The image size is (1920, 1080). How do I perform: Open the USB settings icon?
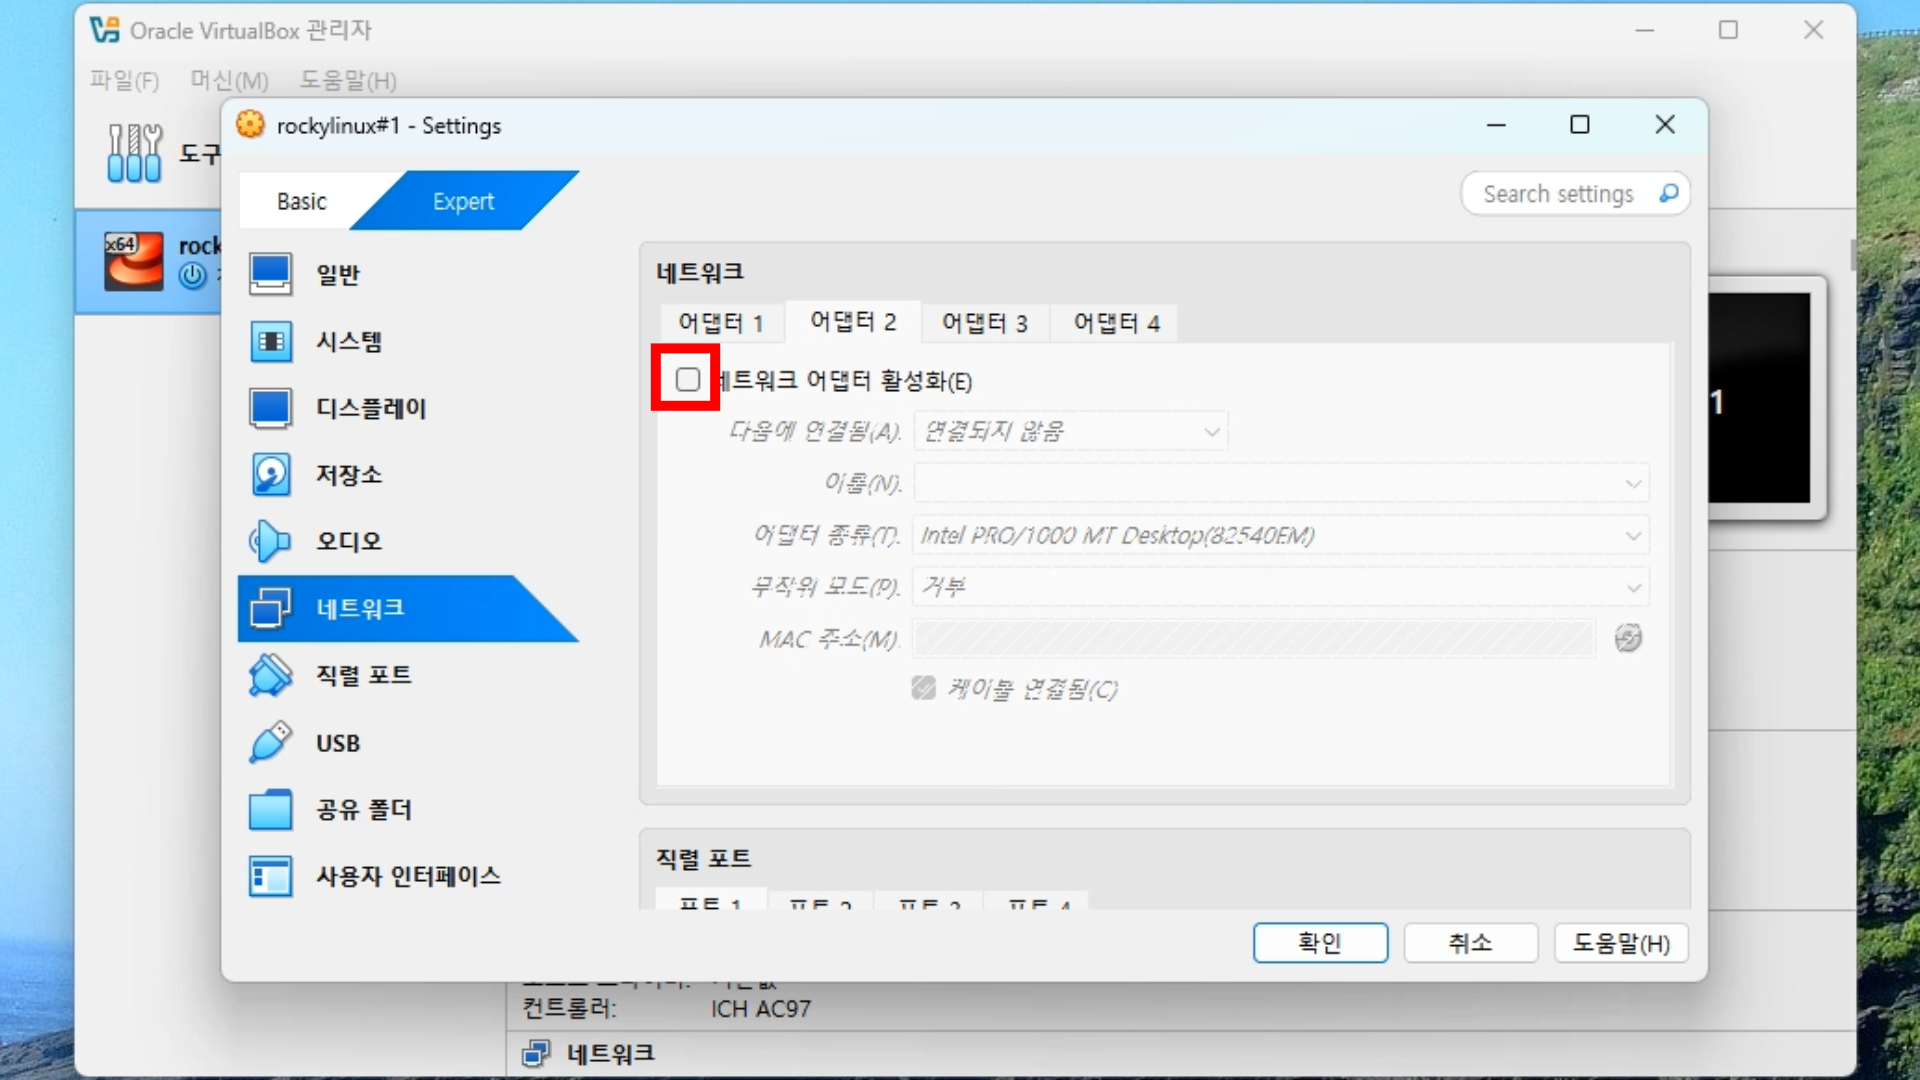pyautogui.click(x=271, y=743)
